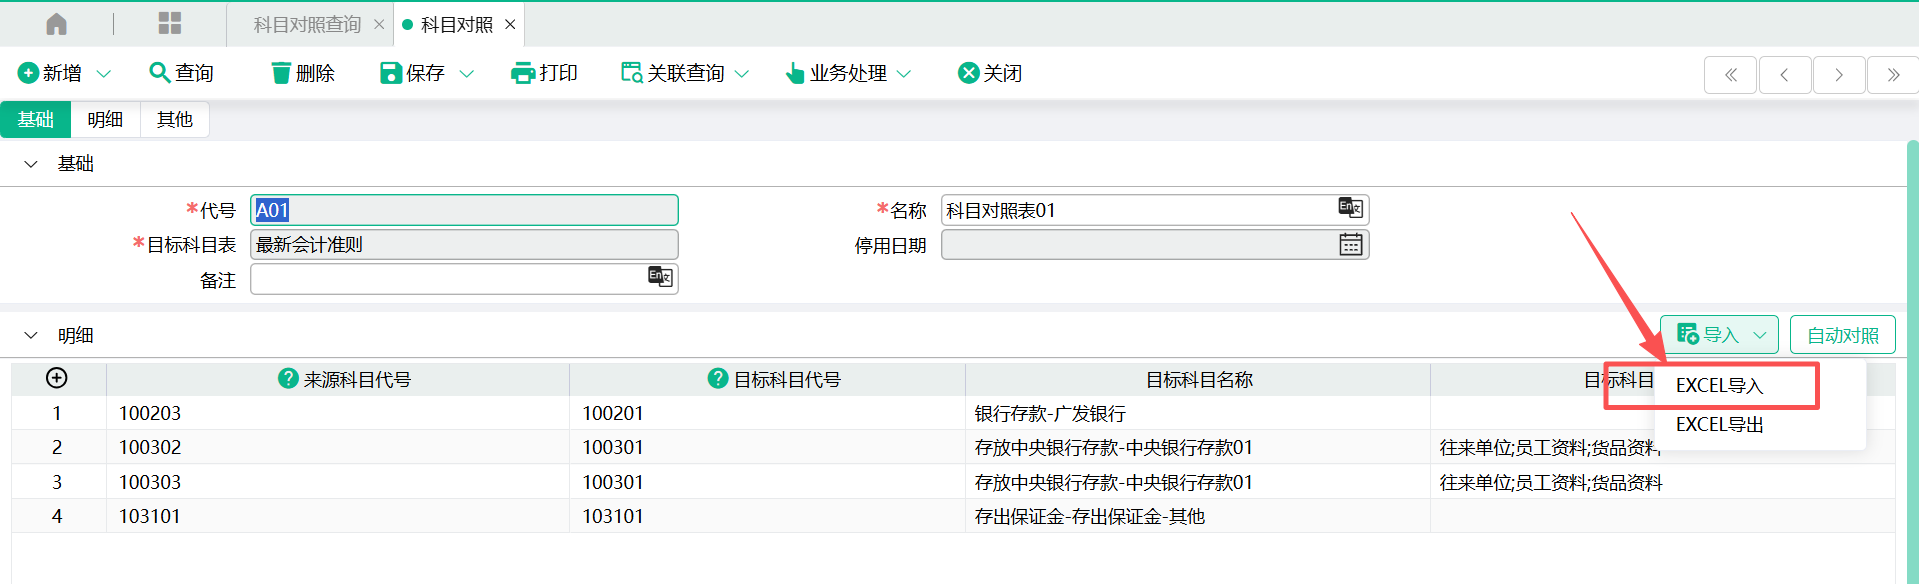Click the 自动对照 button
This screenshot has height=584, width=1919.
point(1842,335)
